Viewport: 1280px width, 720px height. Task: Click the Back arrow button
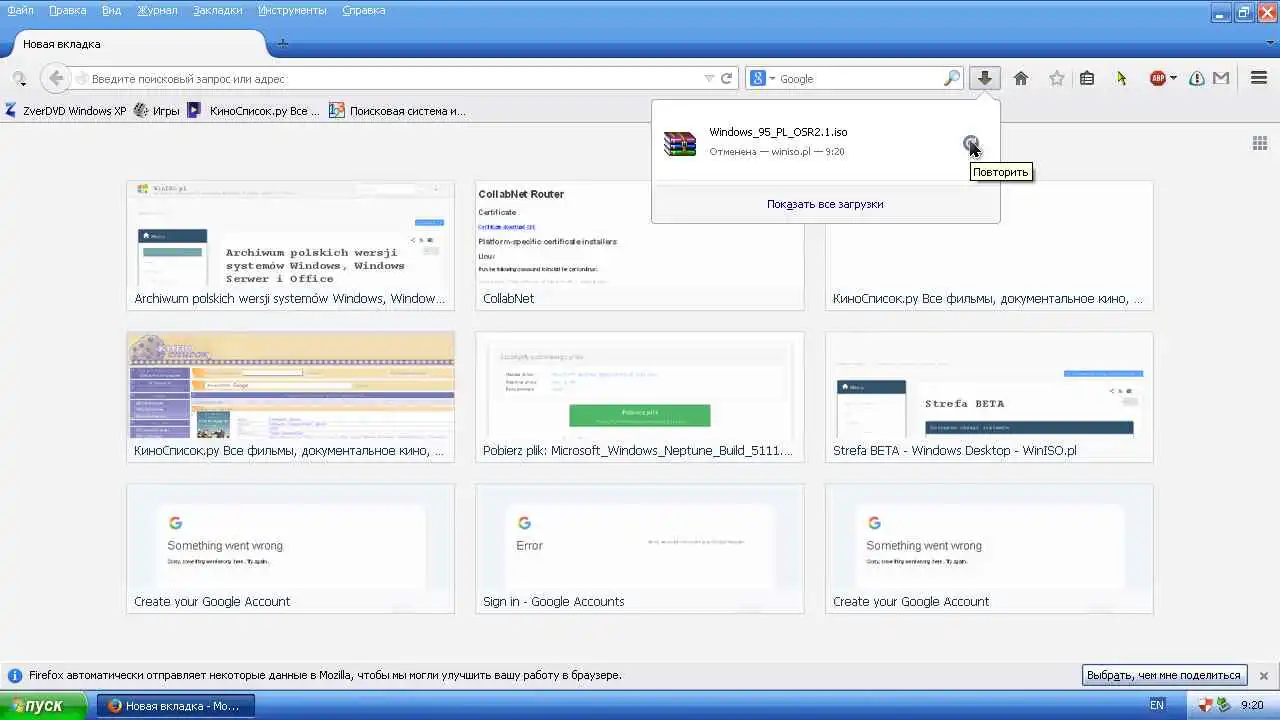56,78
